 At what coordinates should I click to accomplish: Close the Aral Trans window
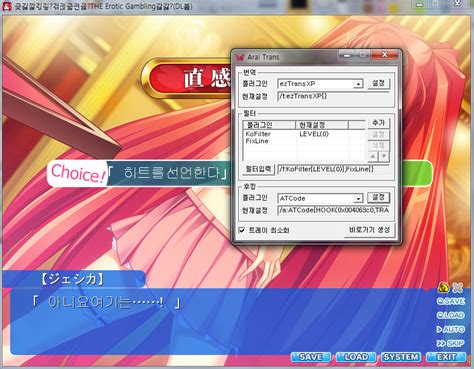(x=384, y=55)
